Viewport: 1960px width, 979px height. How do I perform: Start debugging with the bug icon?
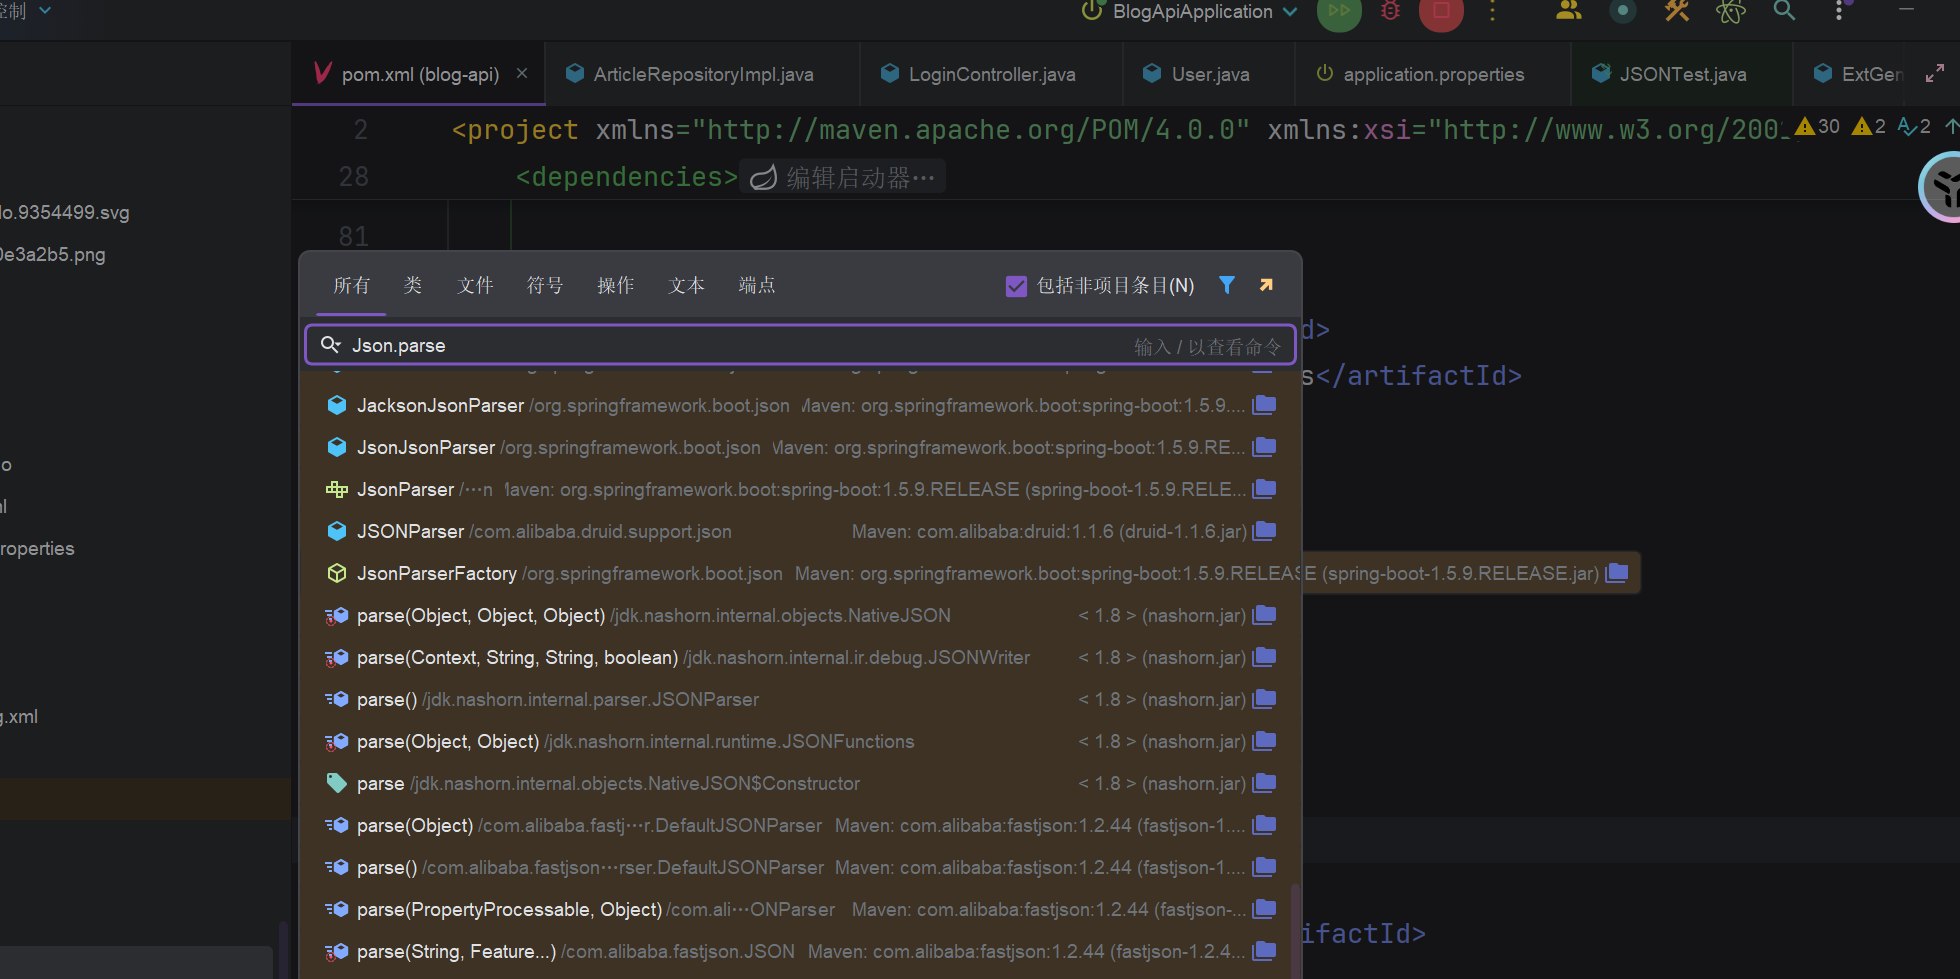click(x=1390, y=12)
